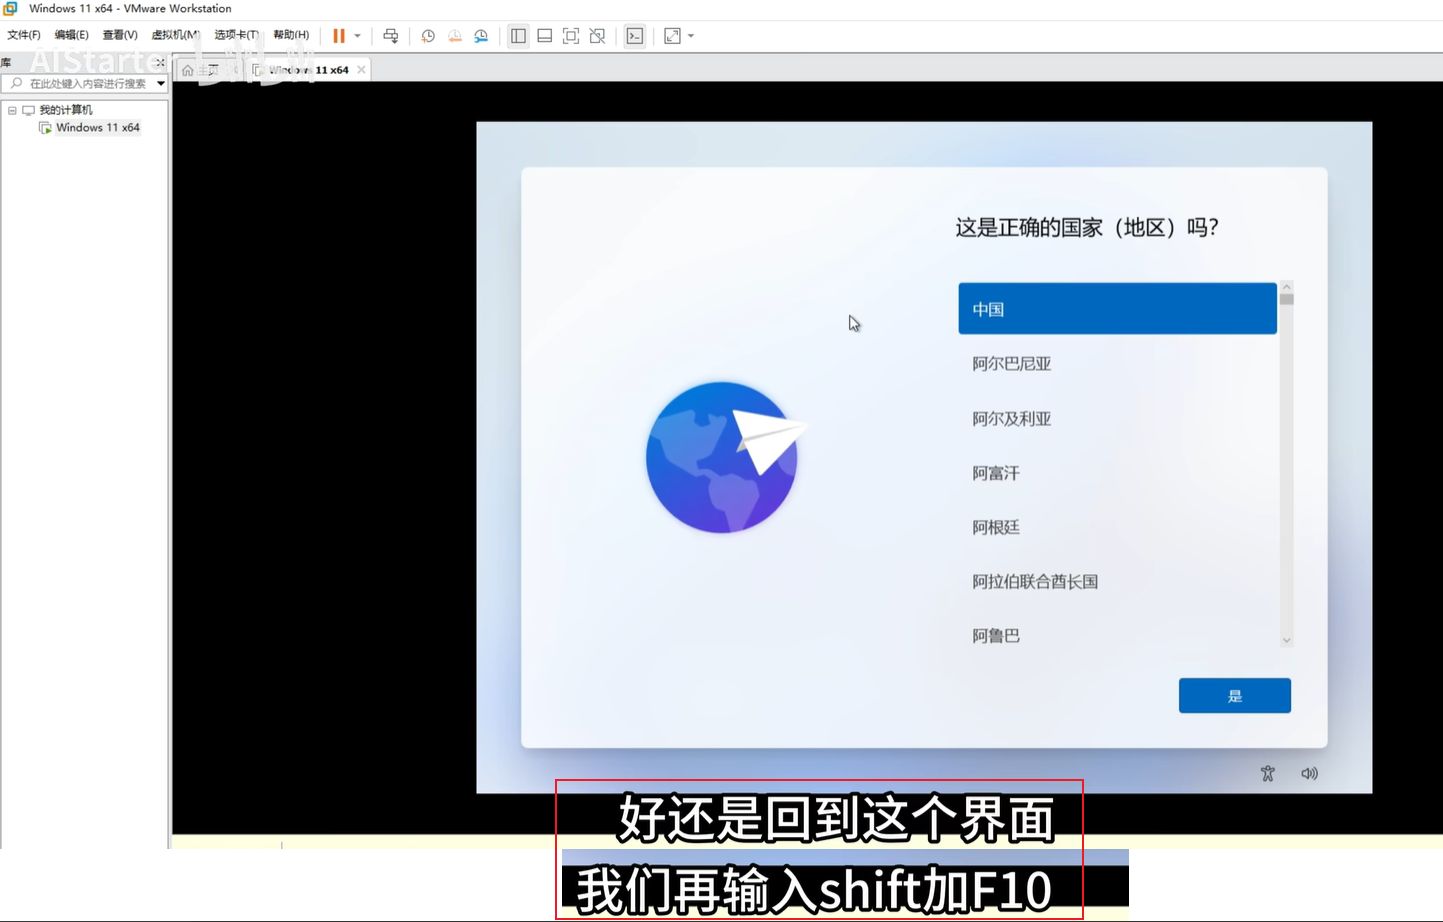Click Send Ctrl+Alt+Del toolbar icon
This screenshot has width=1443, height=922.
391,36
